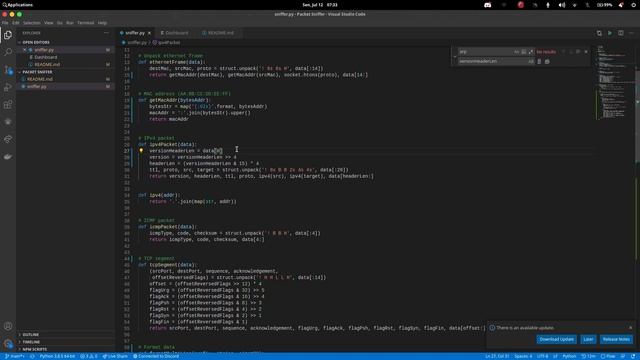Click the git branch main in status bar
Screen dimensions: 640x360
click(14, 356)
